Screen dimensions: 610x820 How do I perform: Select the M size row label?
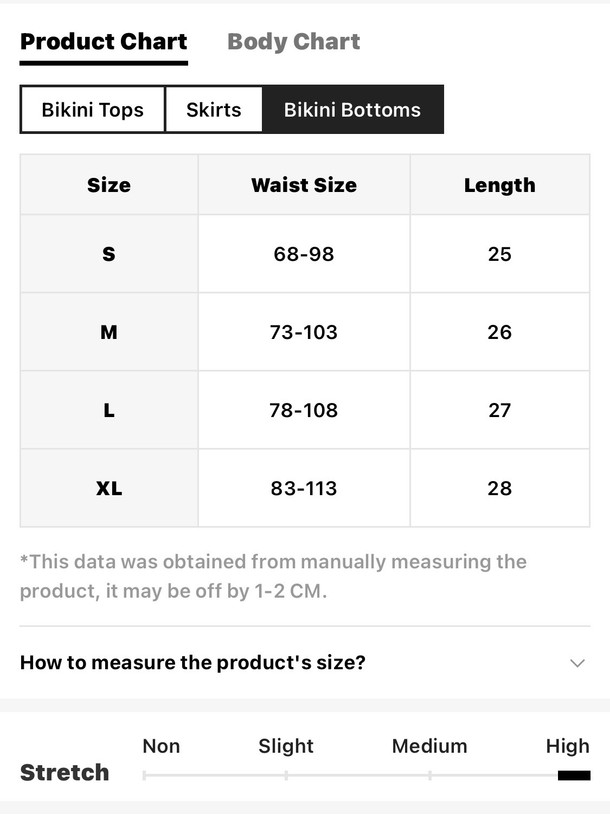click(109, 332)
